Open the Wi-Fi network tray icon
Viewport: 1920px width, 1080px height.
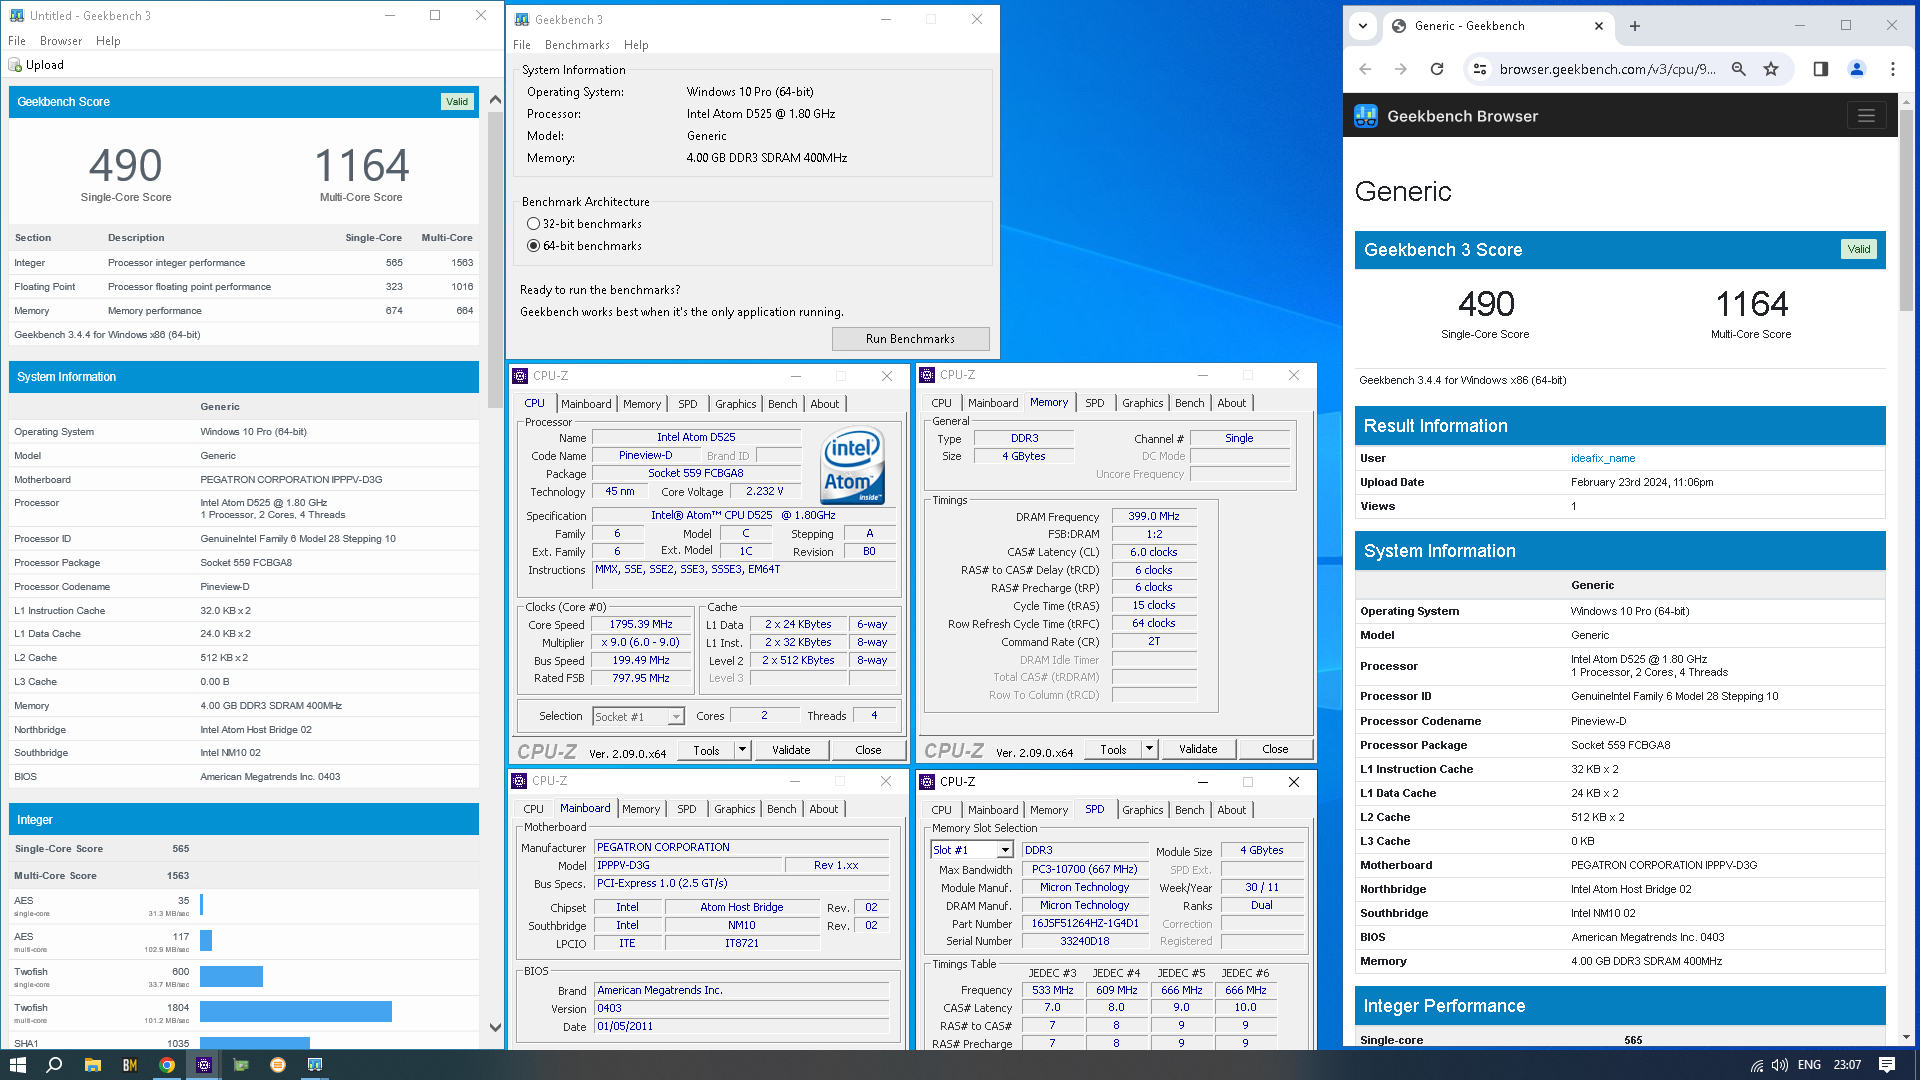[1757, 1065]
